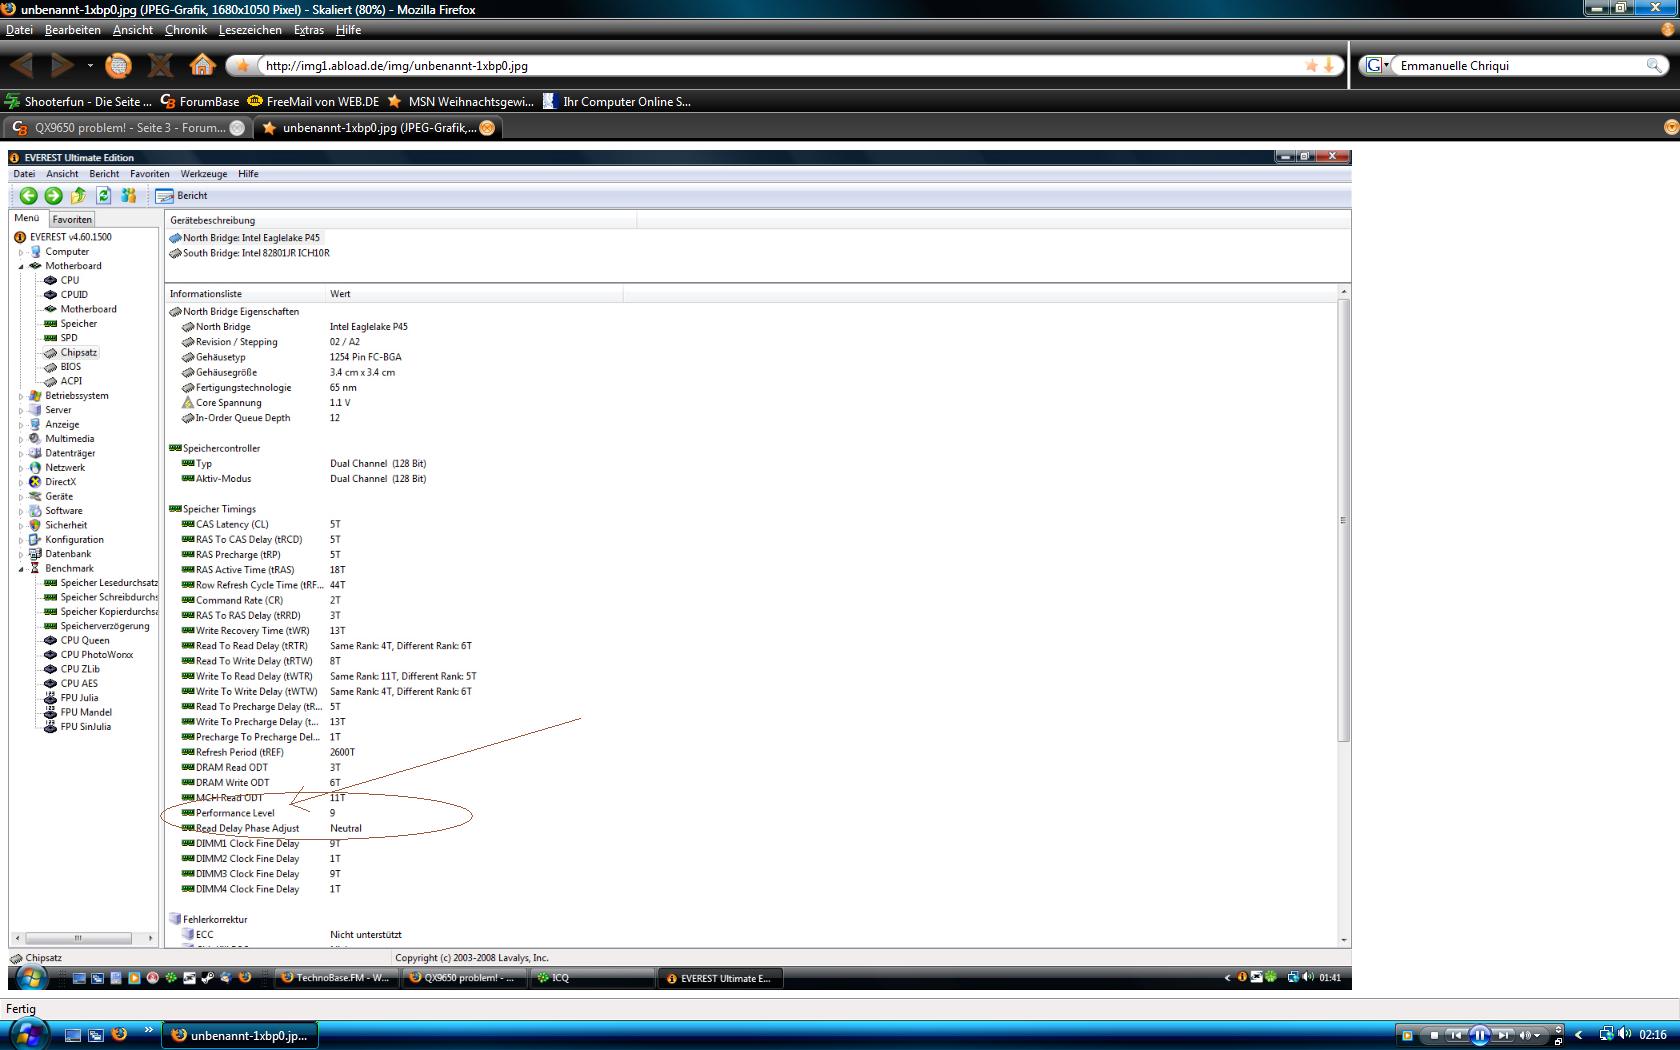Open the Shooterfun bookmark

point(78,102)
